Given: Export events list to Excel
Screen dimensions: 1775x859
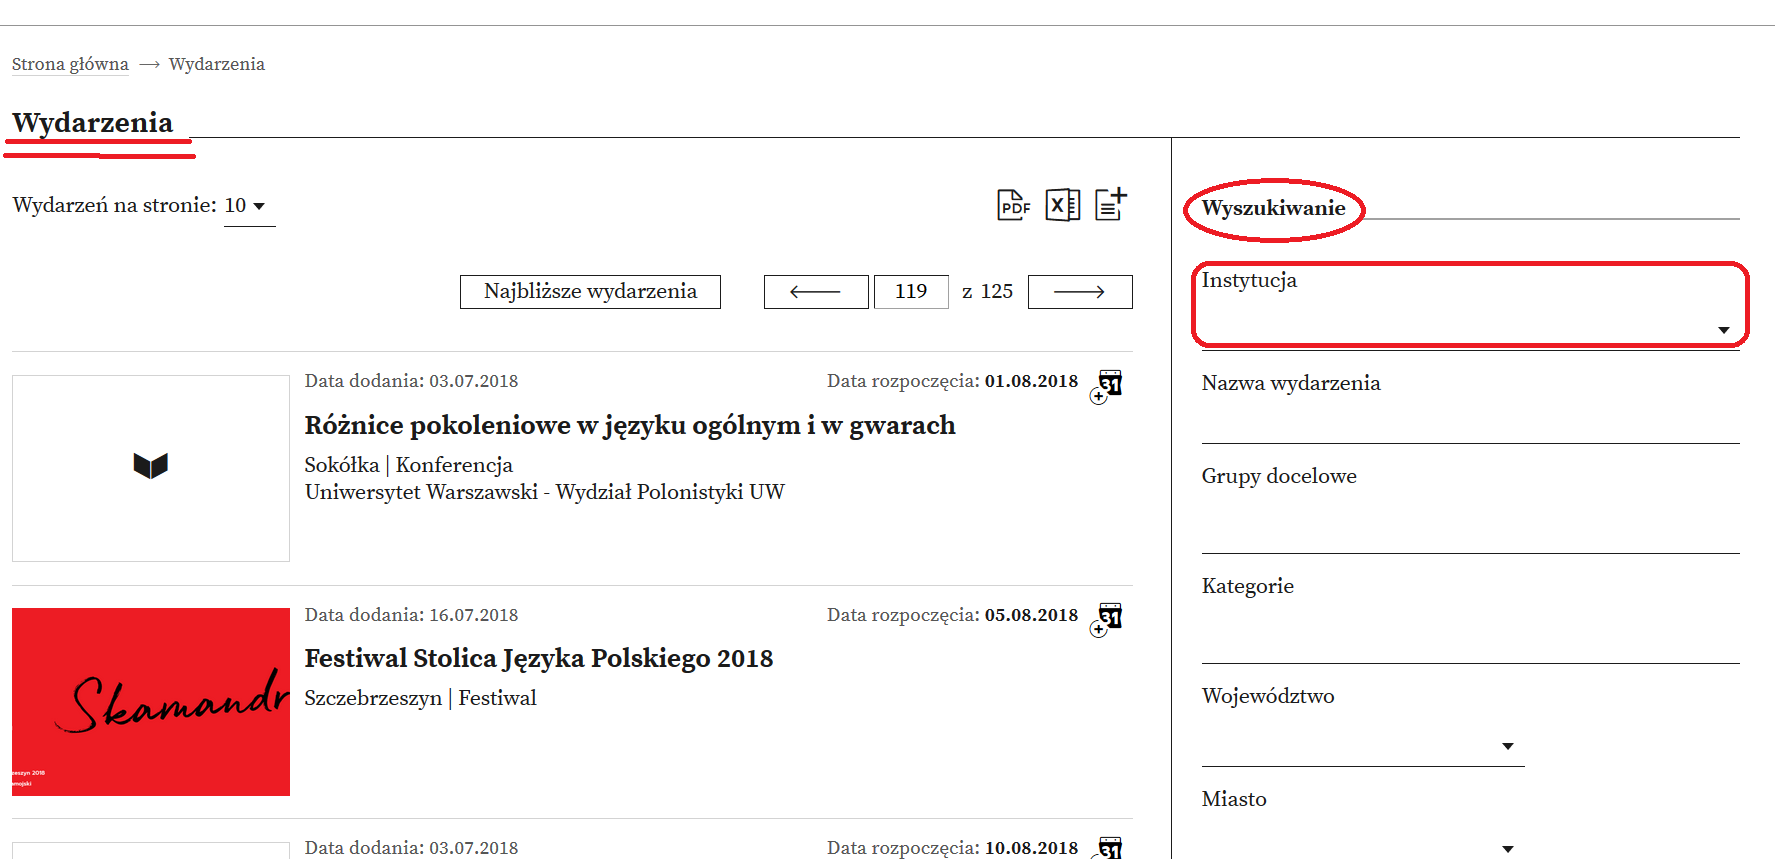Looking at the screenshot, I should pyautogui.click(x=1062, y=205).
